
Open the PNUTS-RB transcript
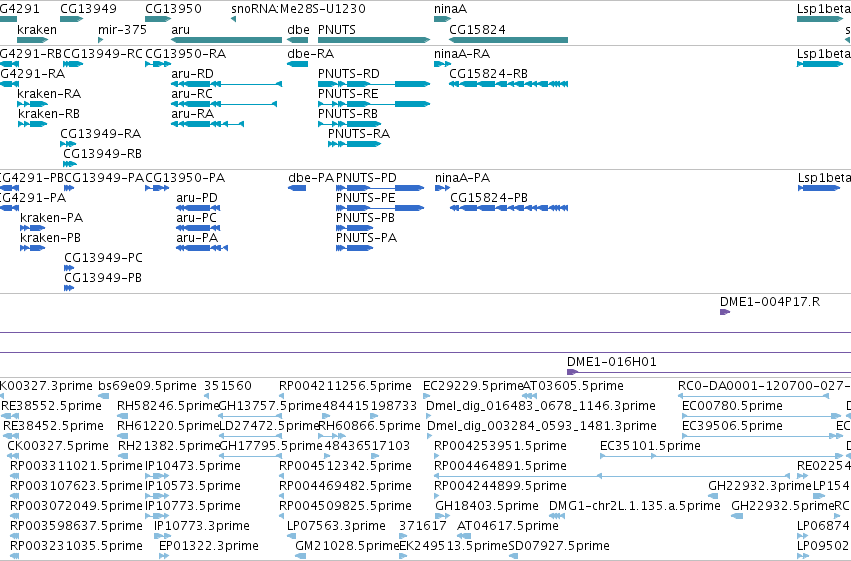tap(350, 124)
